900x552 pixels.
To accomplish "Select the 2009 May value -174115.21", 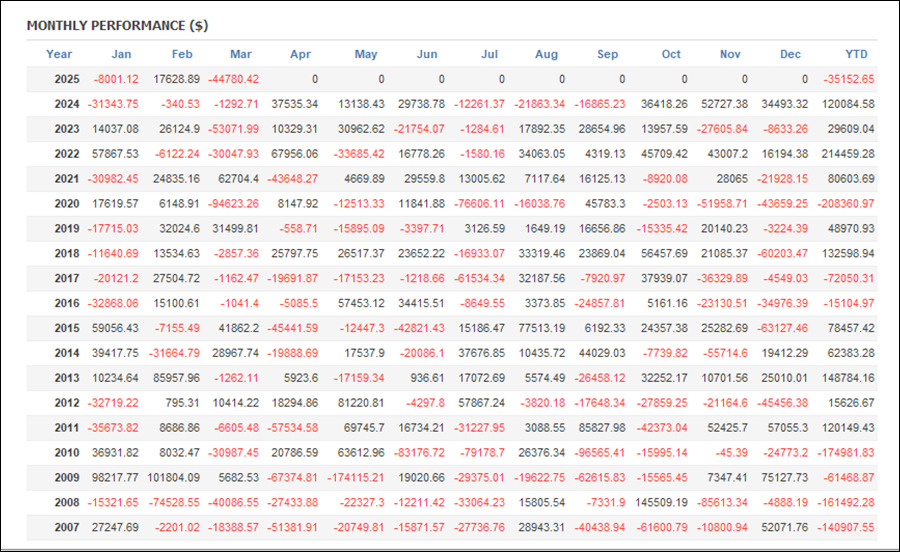I will click(356, 477).
